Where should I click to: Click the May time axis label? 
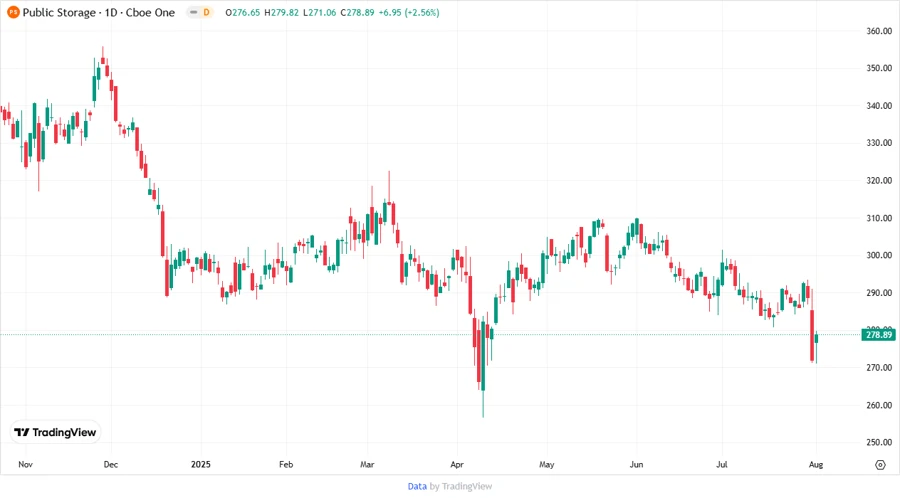click(546, 464)
